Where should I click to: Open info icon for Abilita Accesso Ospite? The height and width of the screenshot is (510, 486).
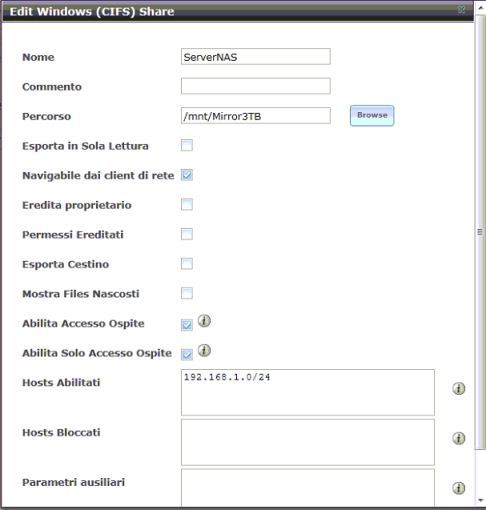[204, 321]
